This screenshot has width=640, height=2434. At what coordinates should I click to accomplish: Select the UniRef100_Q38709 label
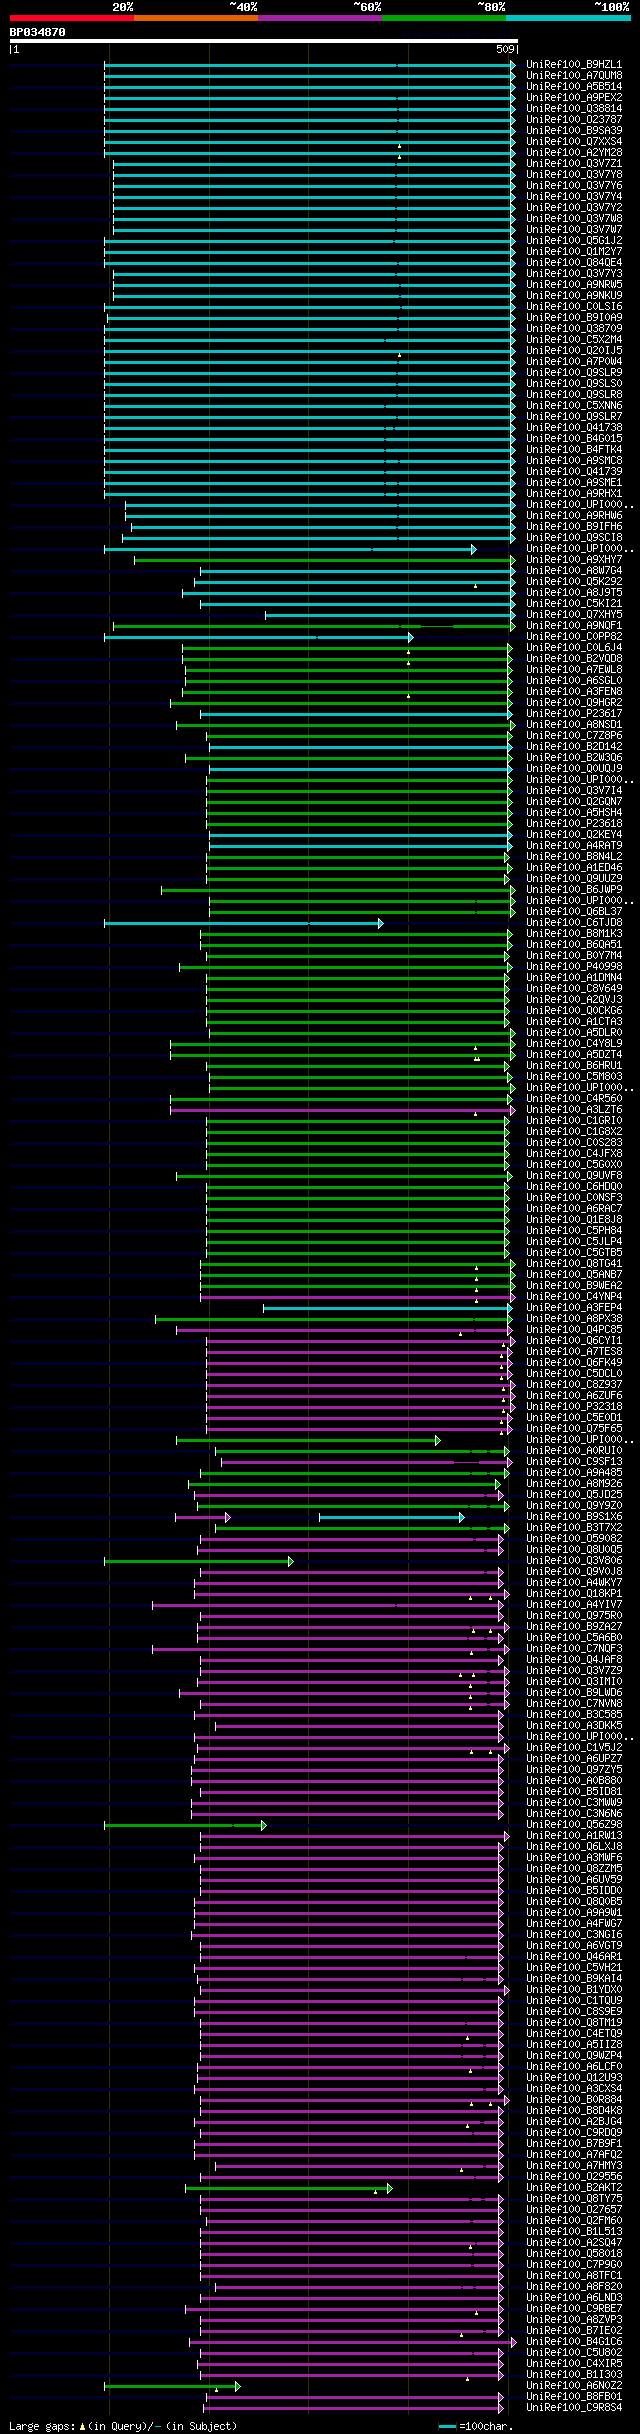(574, 329)
